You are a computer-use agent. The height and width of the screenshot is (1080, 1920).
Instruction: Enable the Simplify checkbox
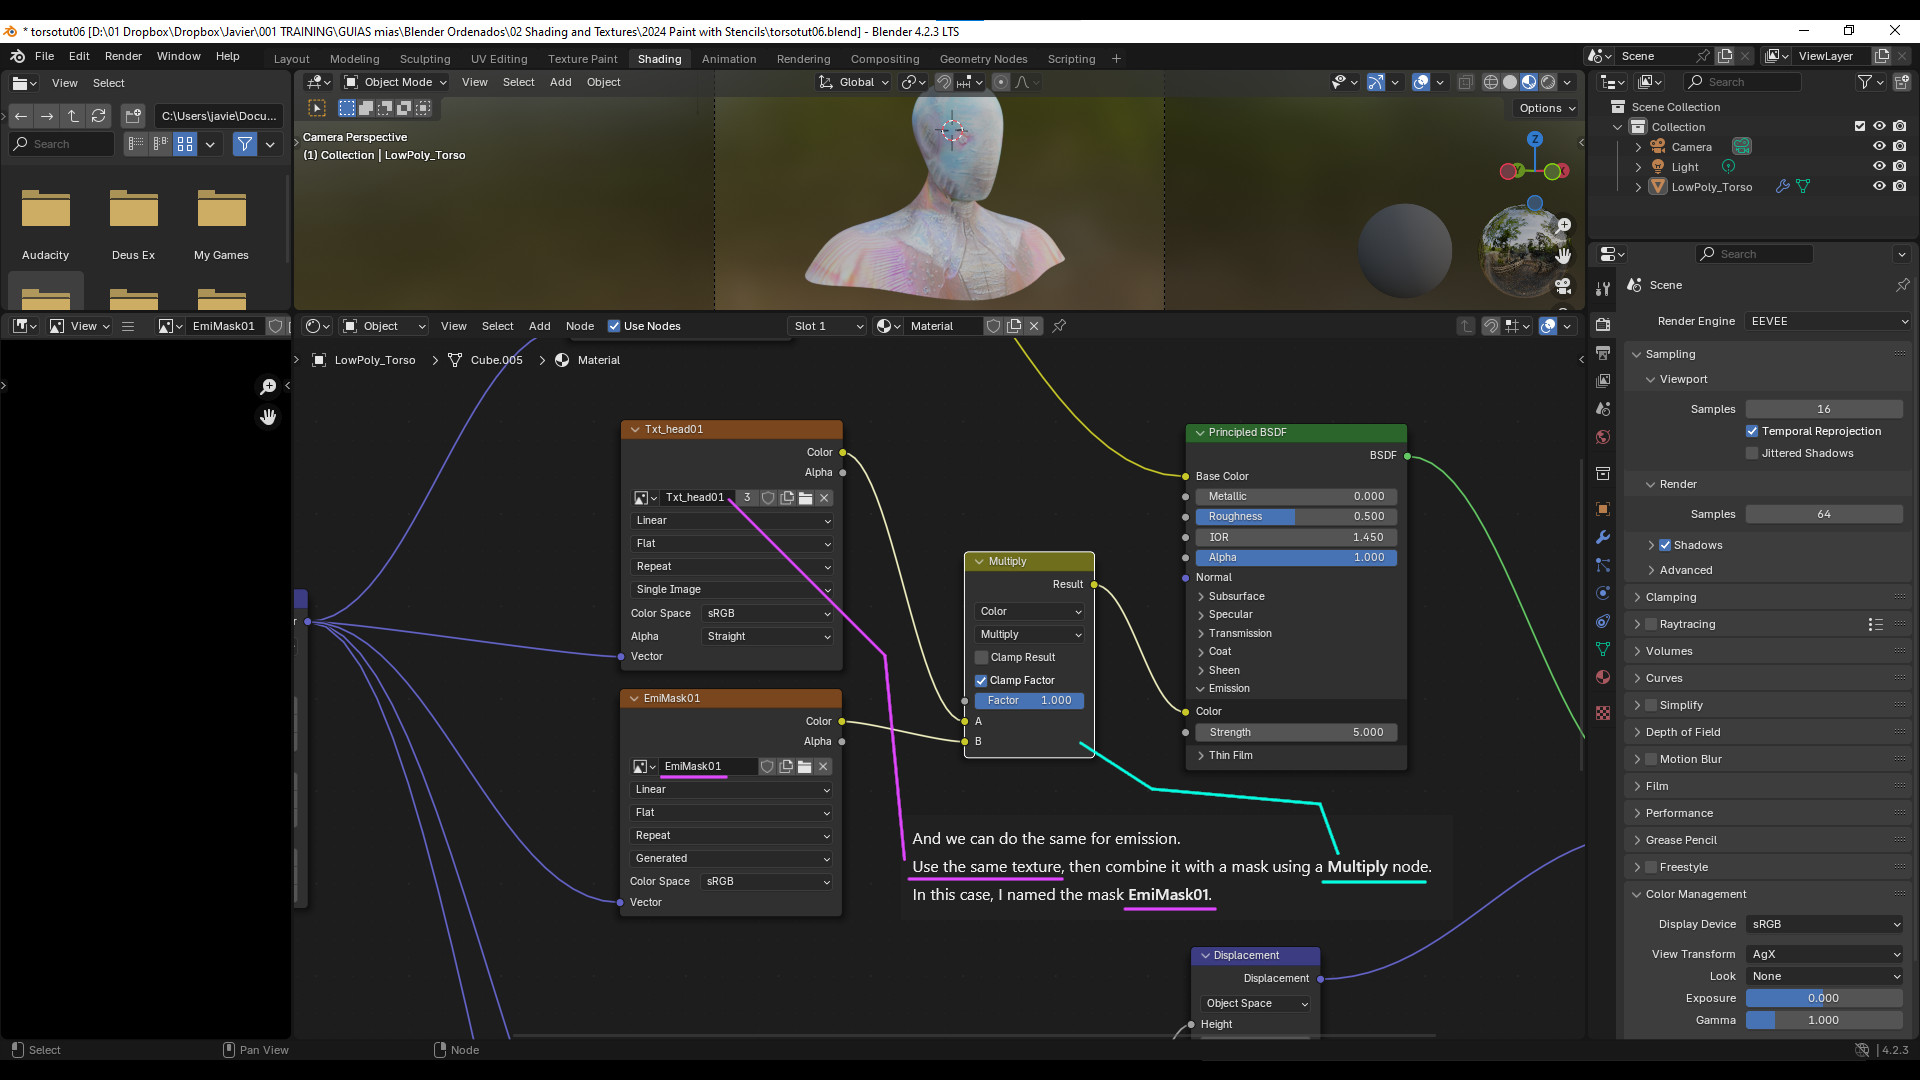tap(1651, 705)
